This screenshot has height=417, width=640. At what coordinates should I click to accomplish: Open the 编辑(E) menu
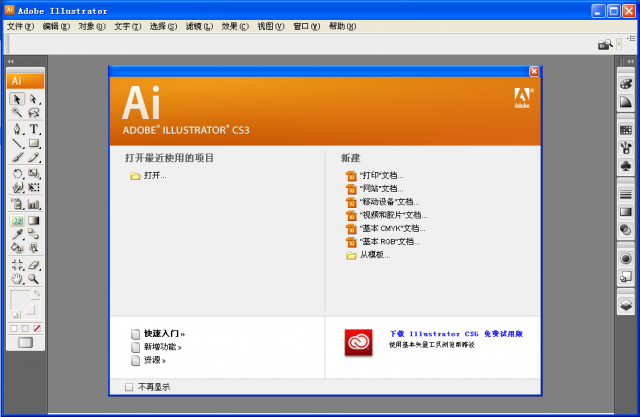[x=56, y=27]
